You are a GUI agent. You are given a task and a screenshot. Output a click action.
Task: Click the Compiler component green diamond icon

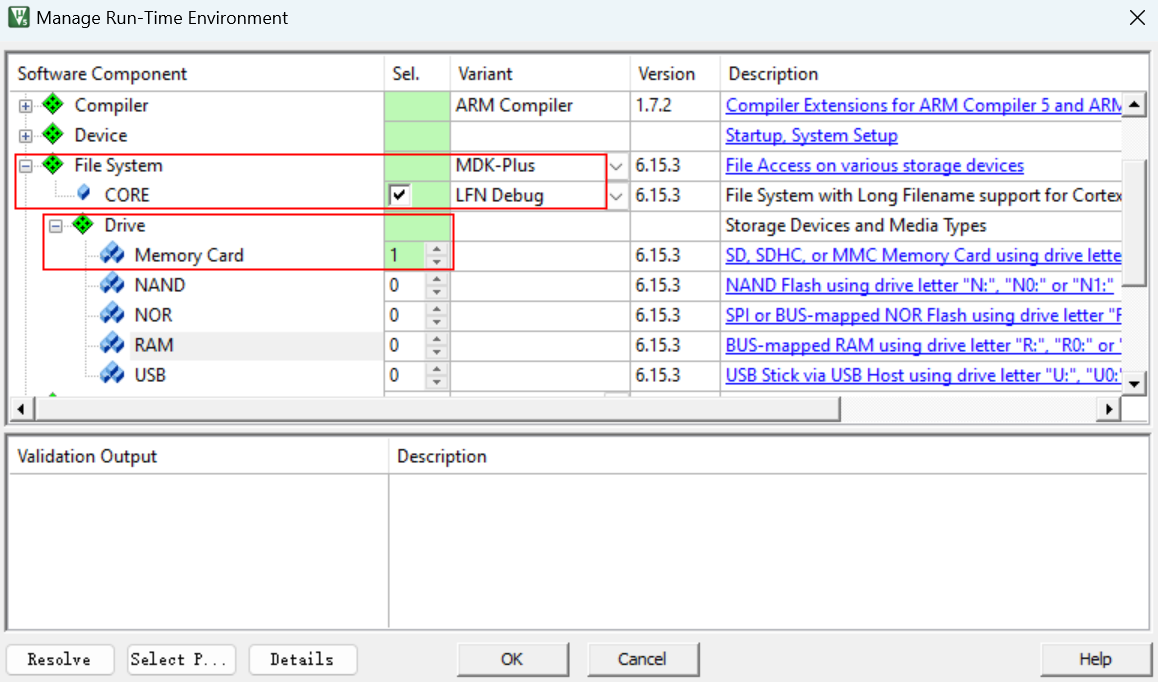pyautogui.click(x=53, y=105)
